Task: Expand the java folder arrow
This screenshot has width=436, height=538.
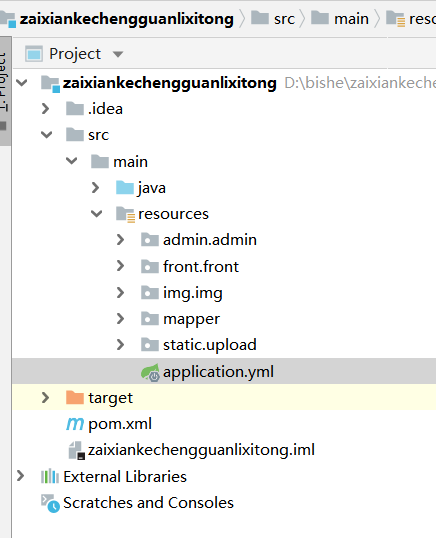Action: [96, 188]
